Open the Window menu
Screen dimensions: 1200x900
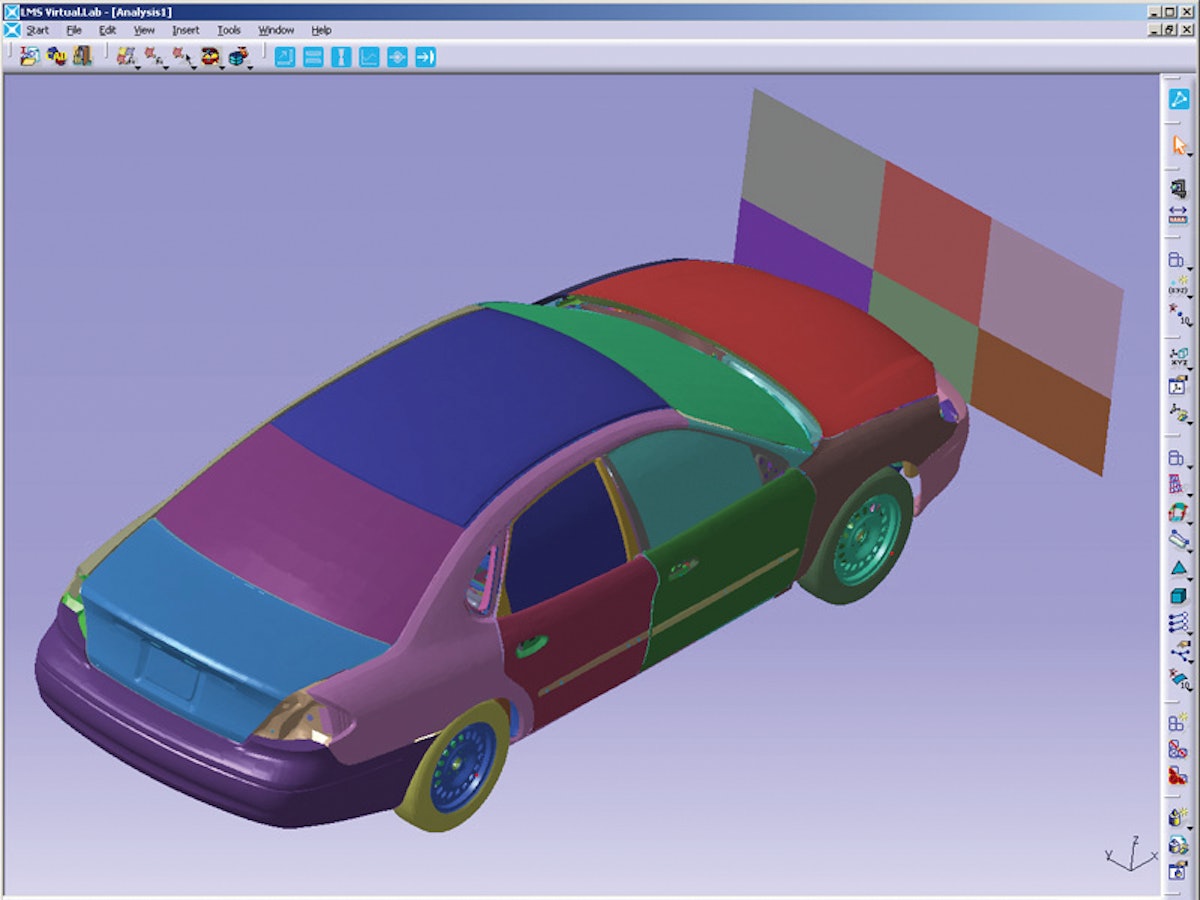(276, 30)
